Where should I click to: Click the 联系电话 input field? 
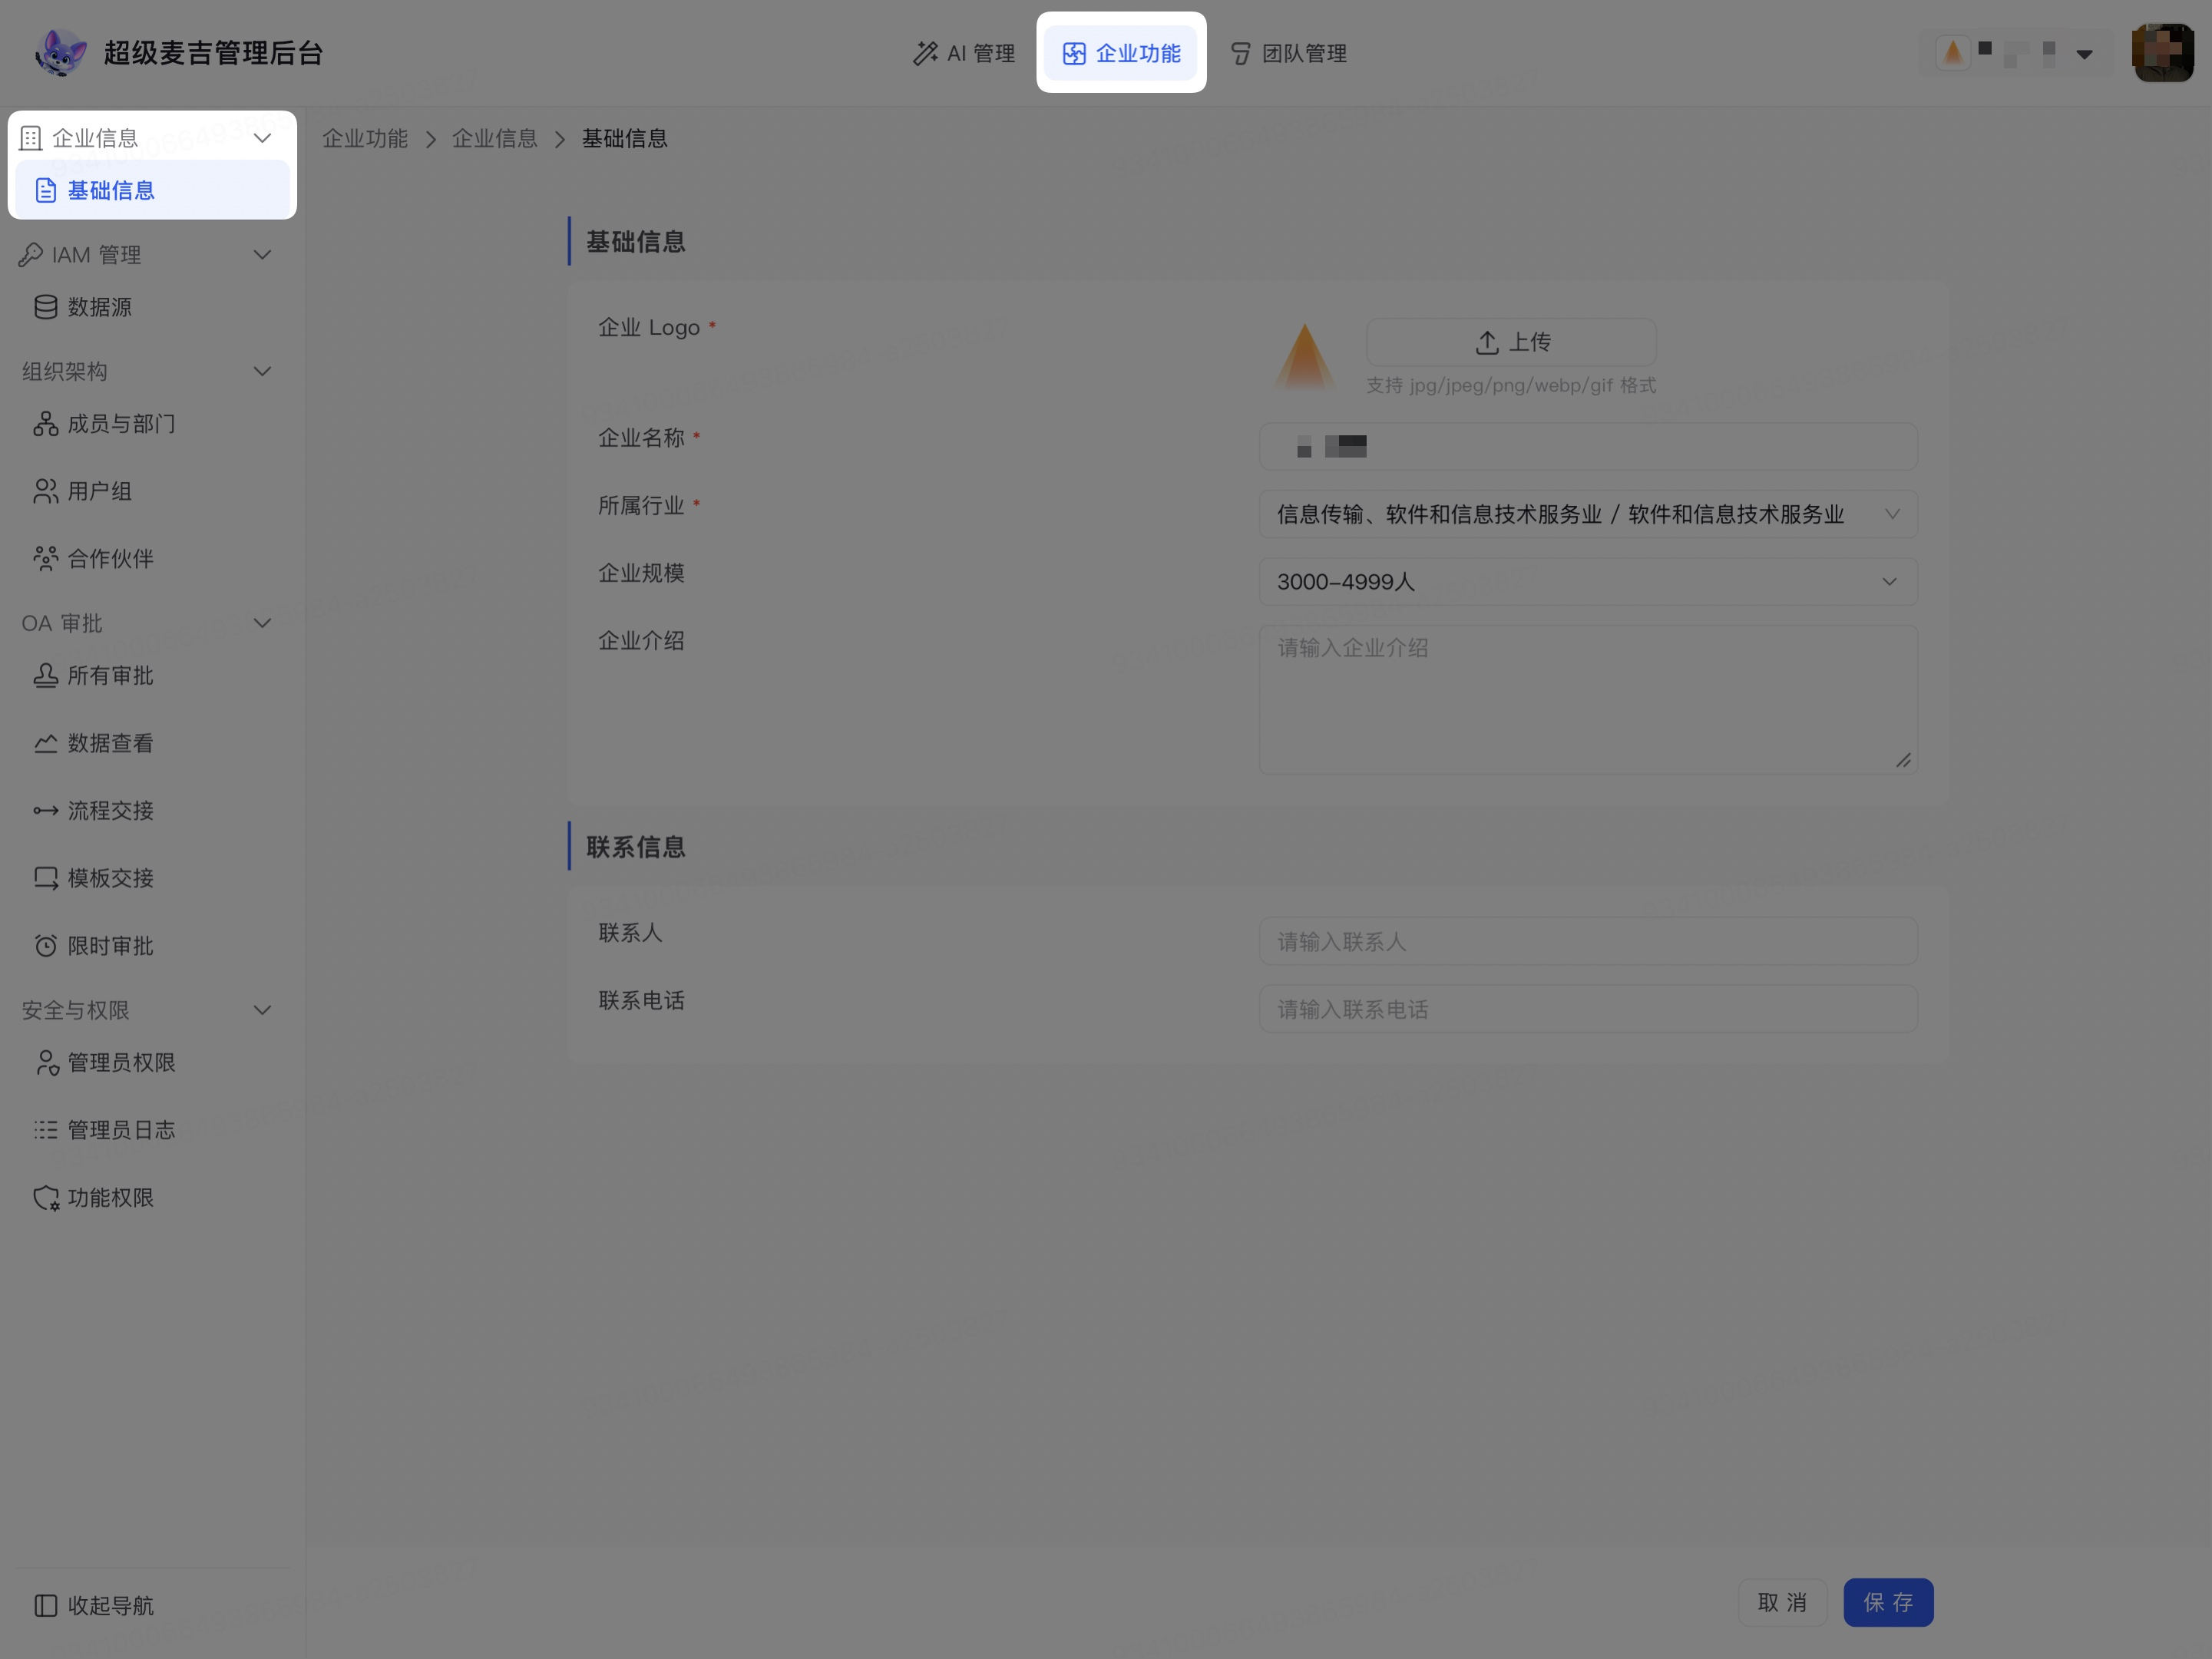(1588, 1009)
